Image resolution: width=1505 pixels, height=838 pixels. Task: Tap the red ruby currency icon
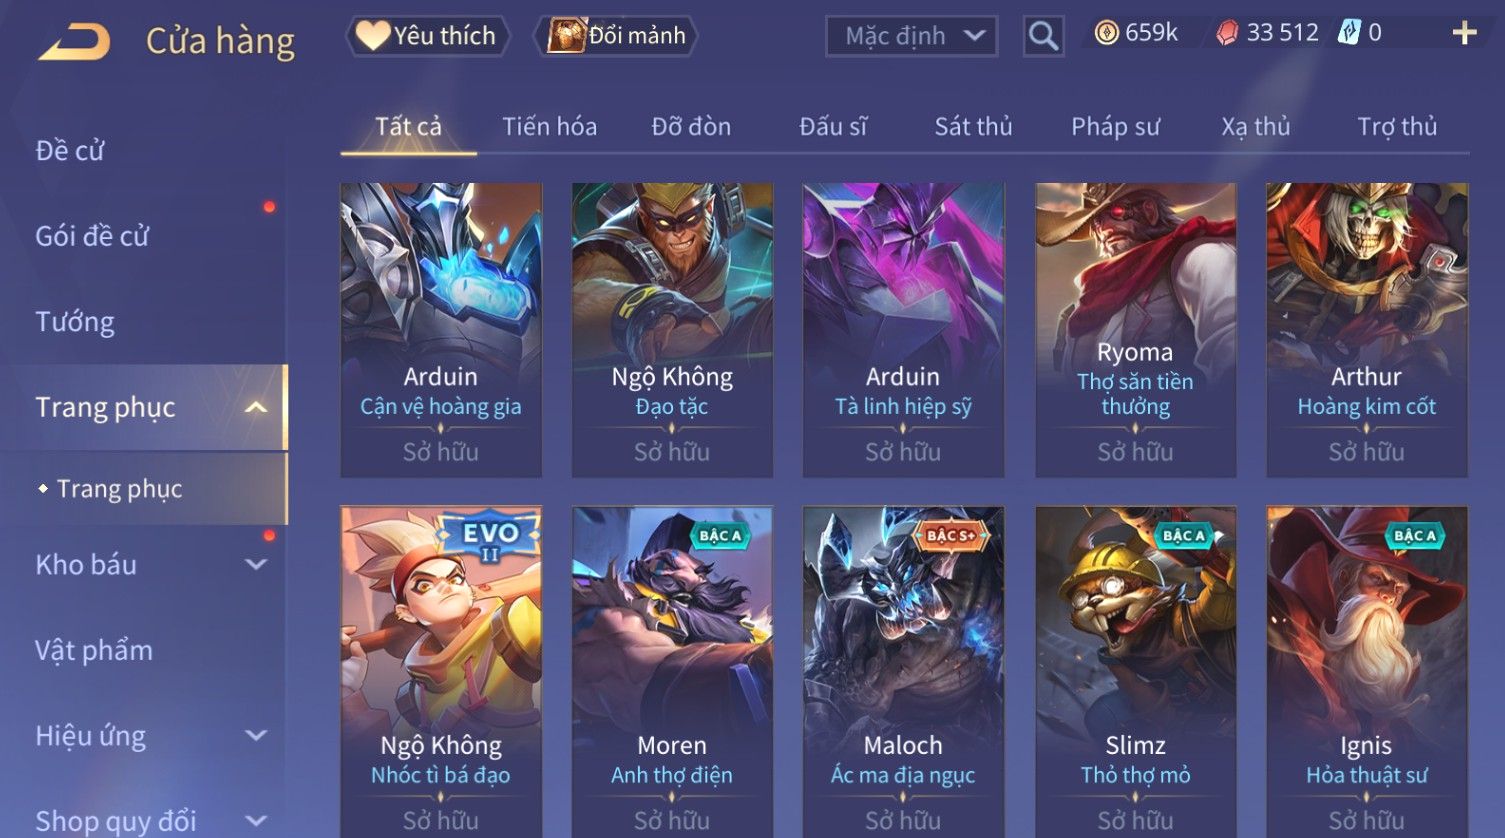click(x=1227, y=33)
